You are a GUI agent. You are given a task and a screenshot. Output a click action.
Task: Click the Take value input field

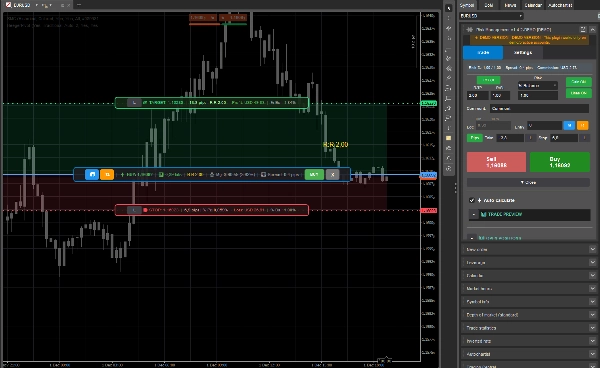point(510,138)
